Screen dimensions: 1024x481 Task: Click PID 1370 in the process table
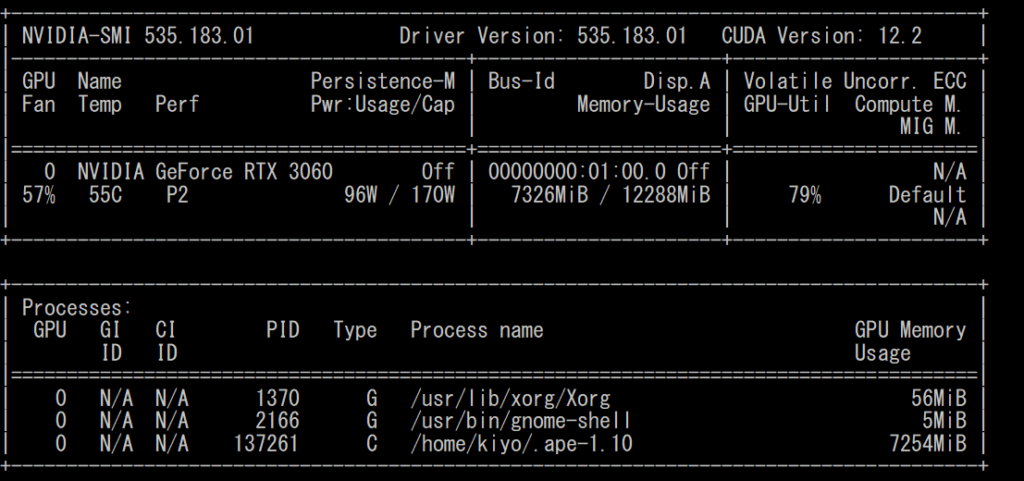277,398
